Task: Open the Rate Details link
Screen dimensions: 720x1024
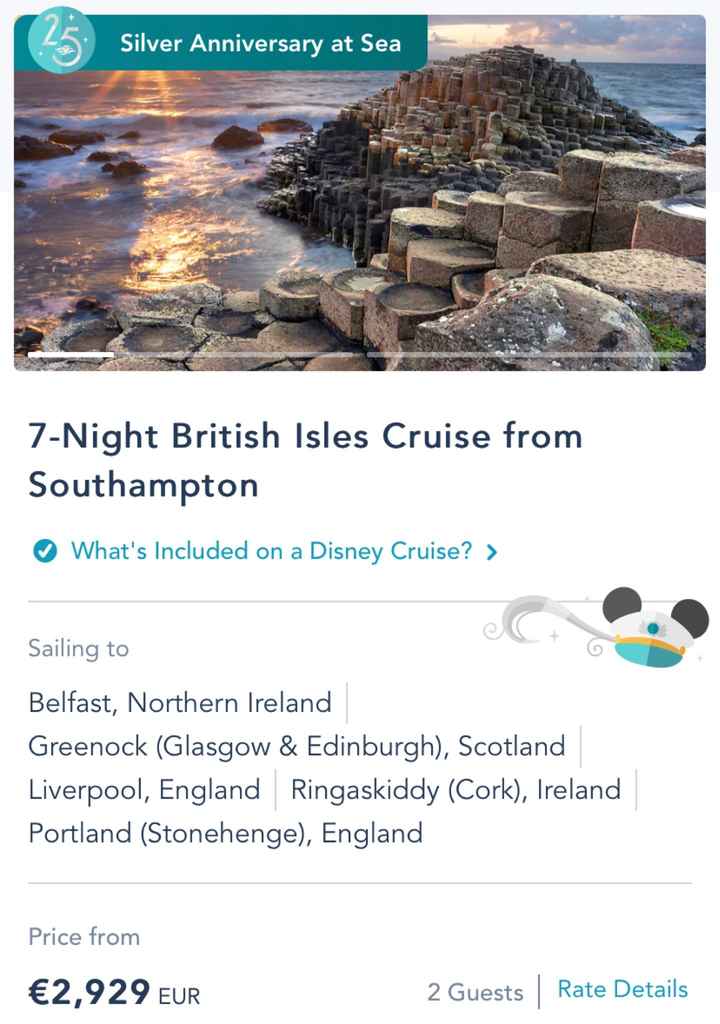Action: point(622,989)
